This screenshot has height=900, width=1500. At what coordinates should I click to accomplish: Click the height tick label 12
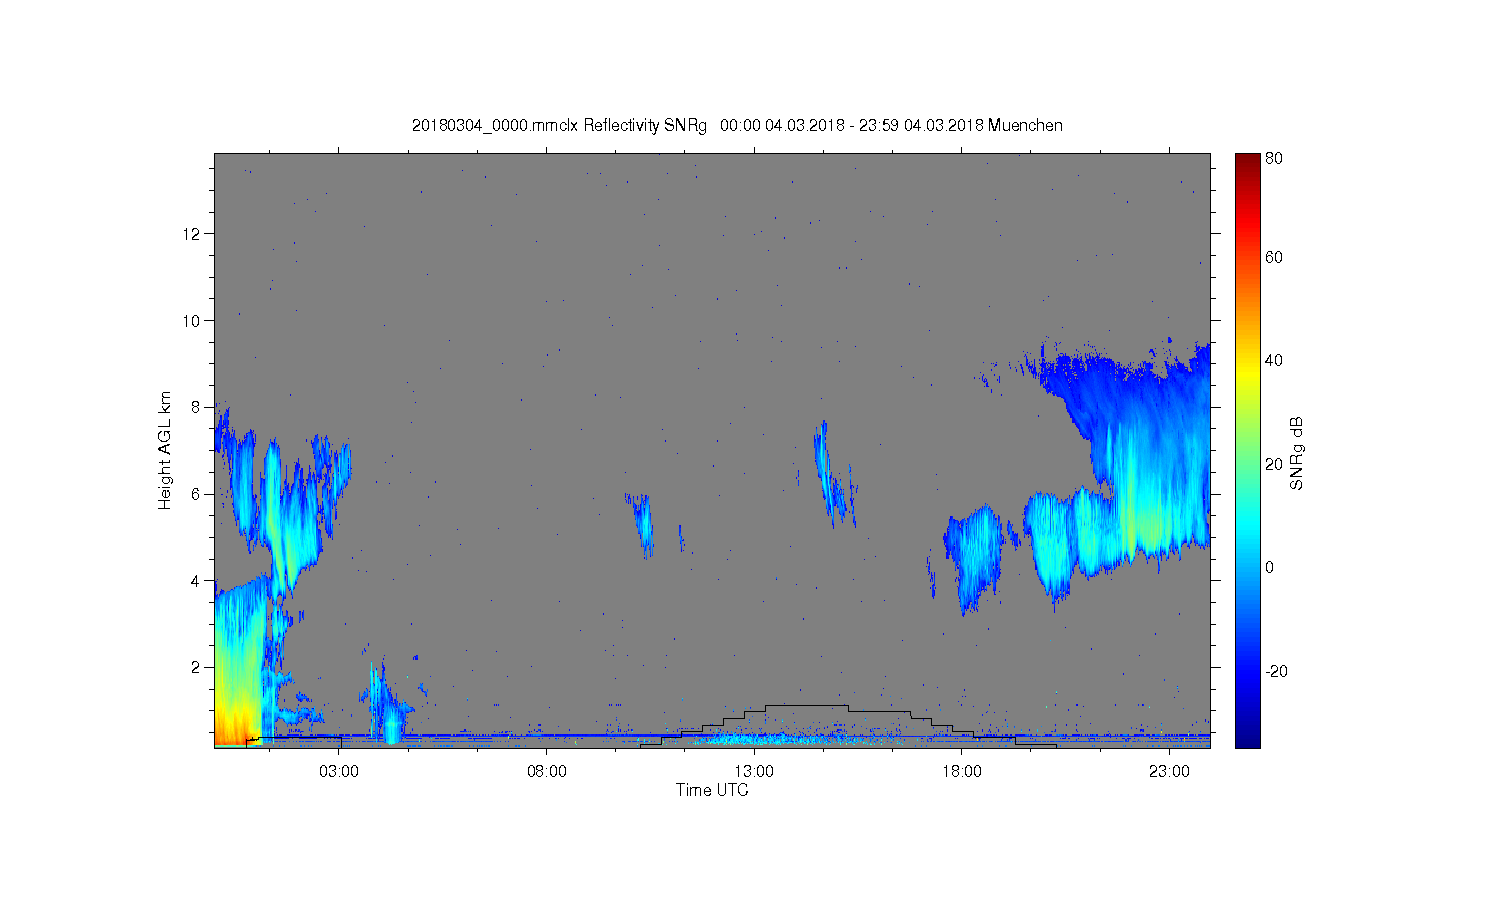pyautogui.click(x=192, y=234)
